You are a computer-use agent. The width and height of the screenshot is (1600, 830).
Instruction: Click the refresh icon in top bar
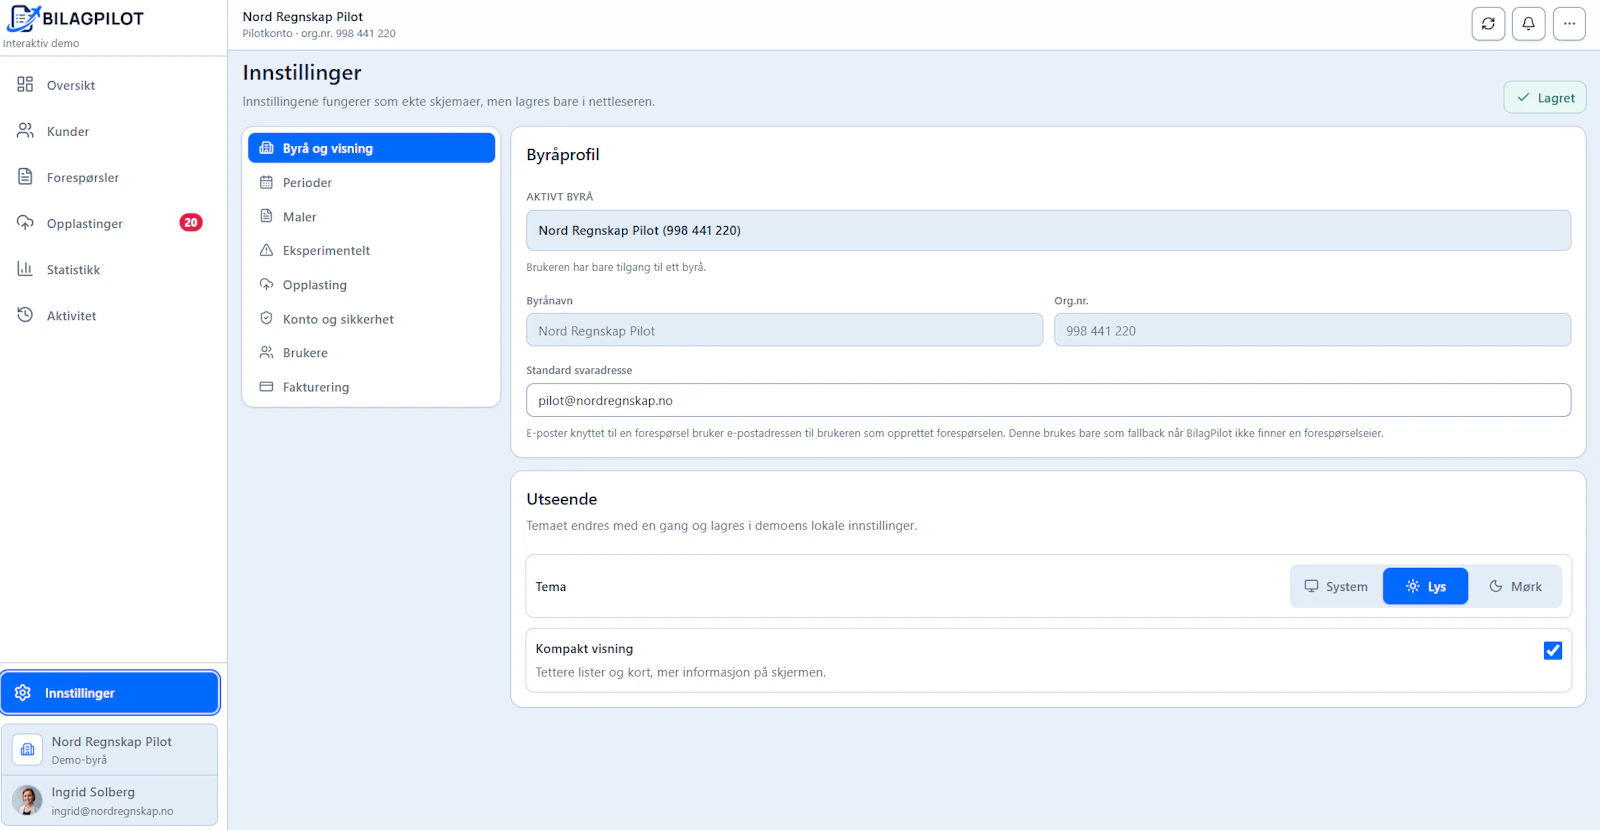(x=1488, y=23)
